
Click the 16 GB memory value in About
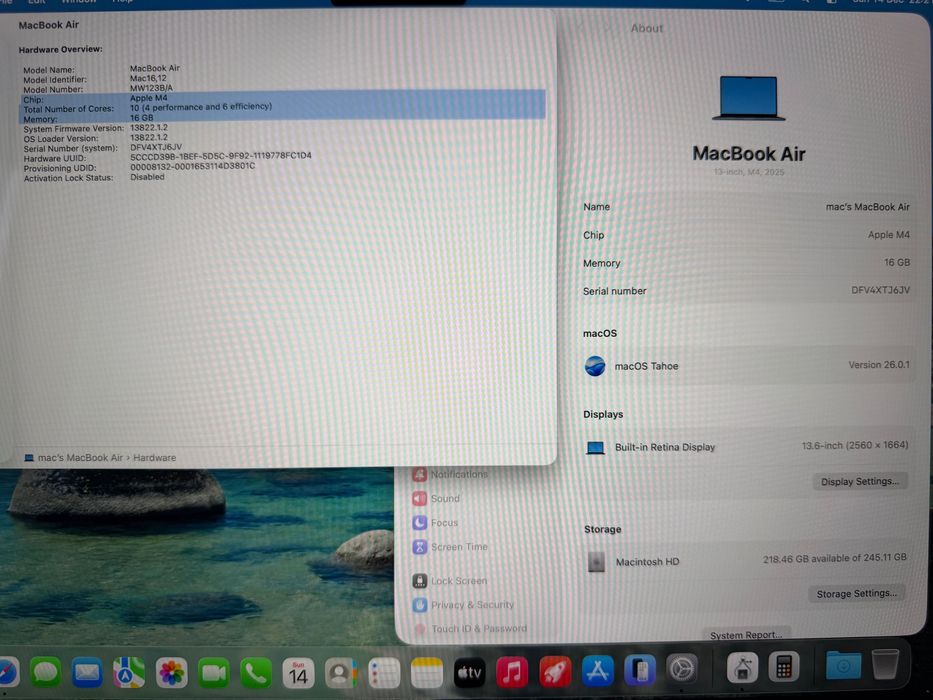tap(897, 262)
